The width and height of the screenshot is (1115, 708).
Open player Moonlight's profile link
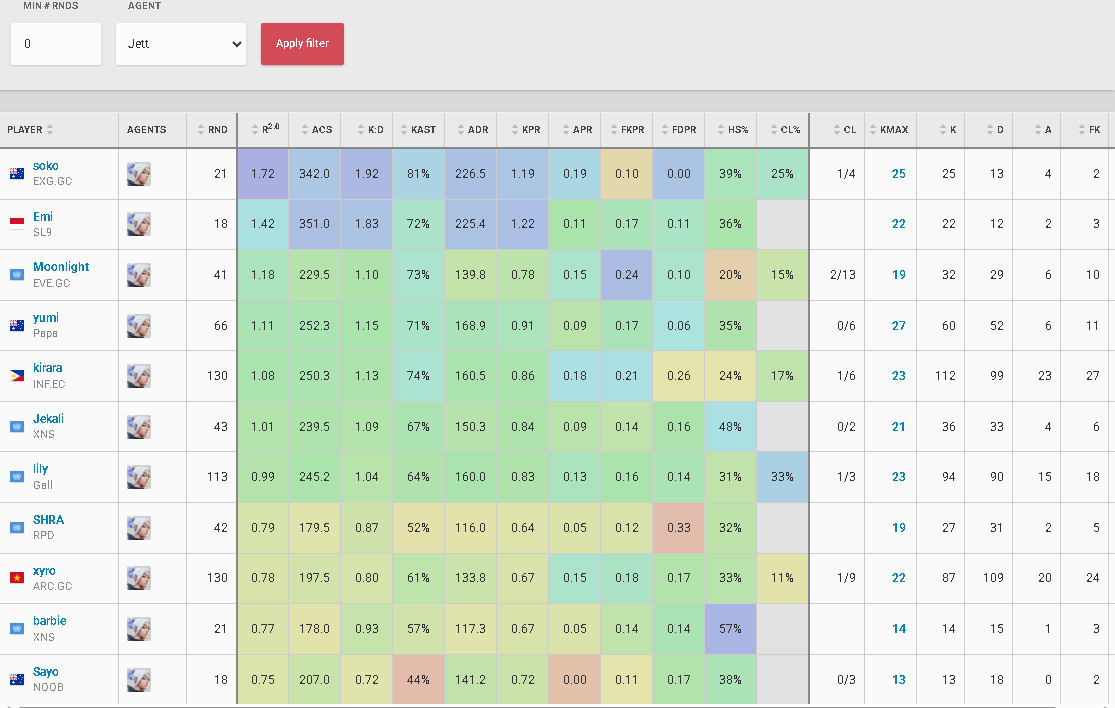click(61, 267)
